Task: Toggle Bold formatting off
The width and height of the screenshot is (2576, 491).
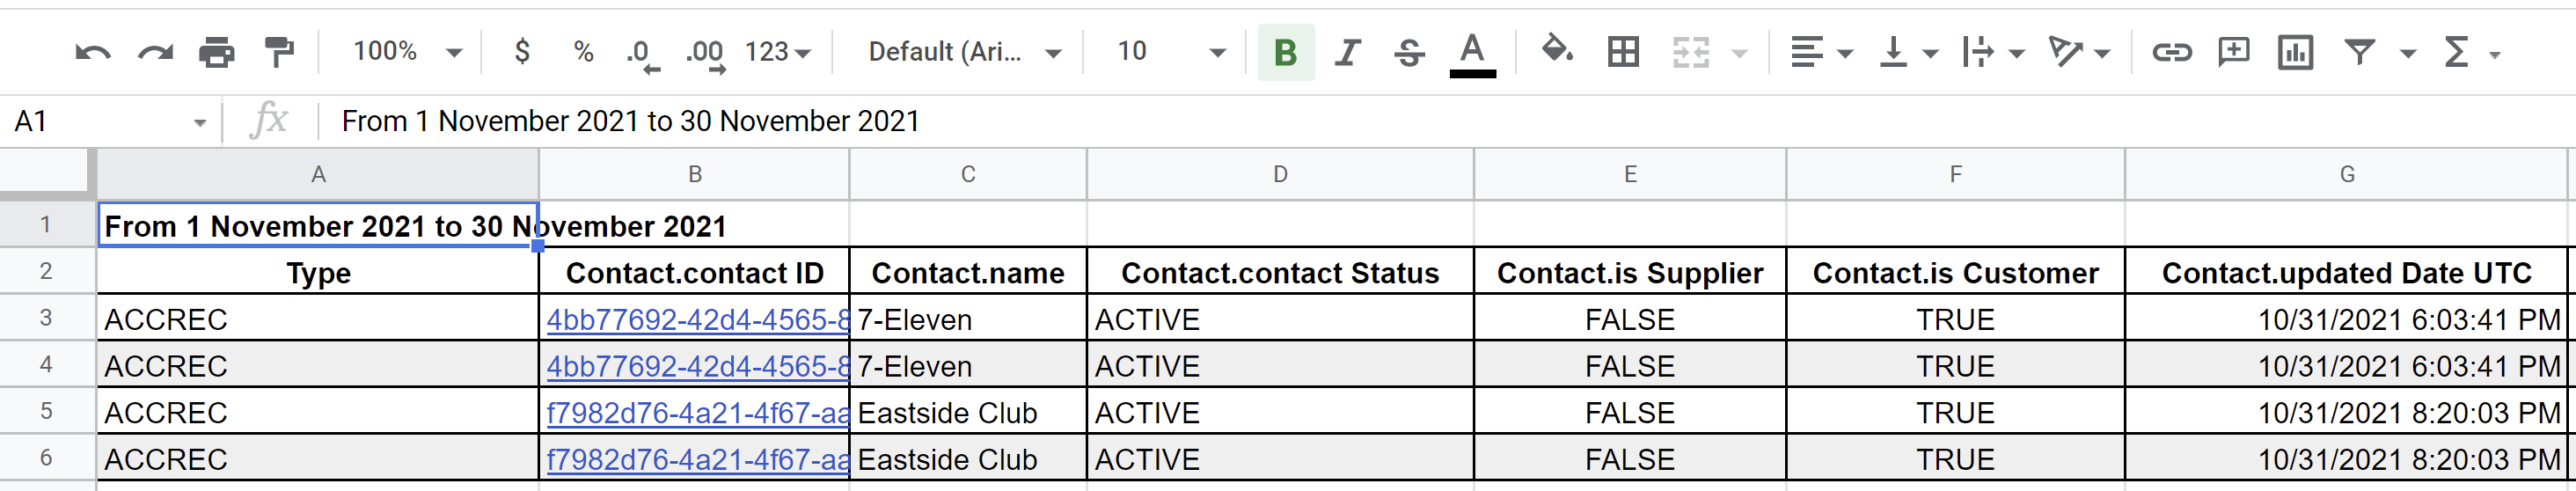Action: point(1286,52)
